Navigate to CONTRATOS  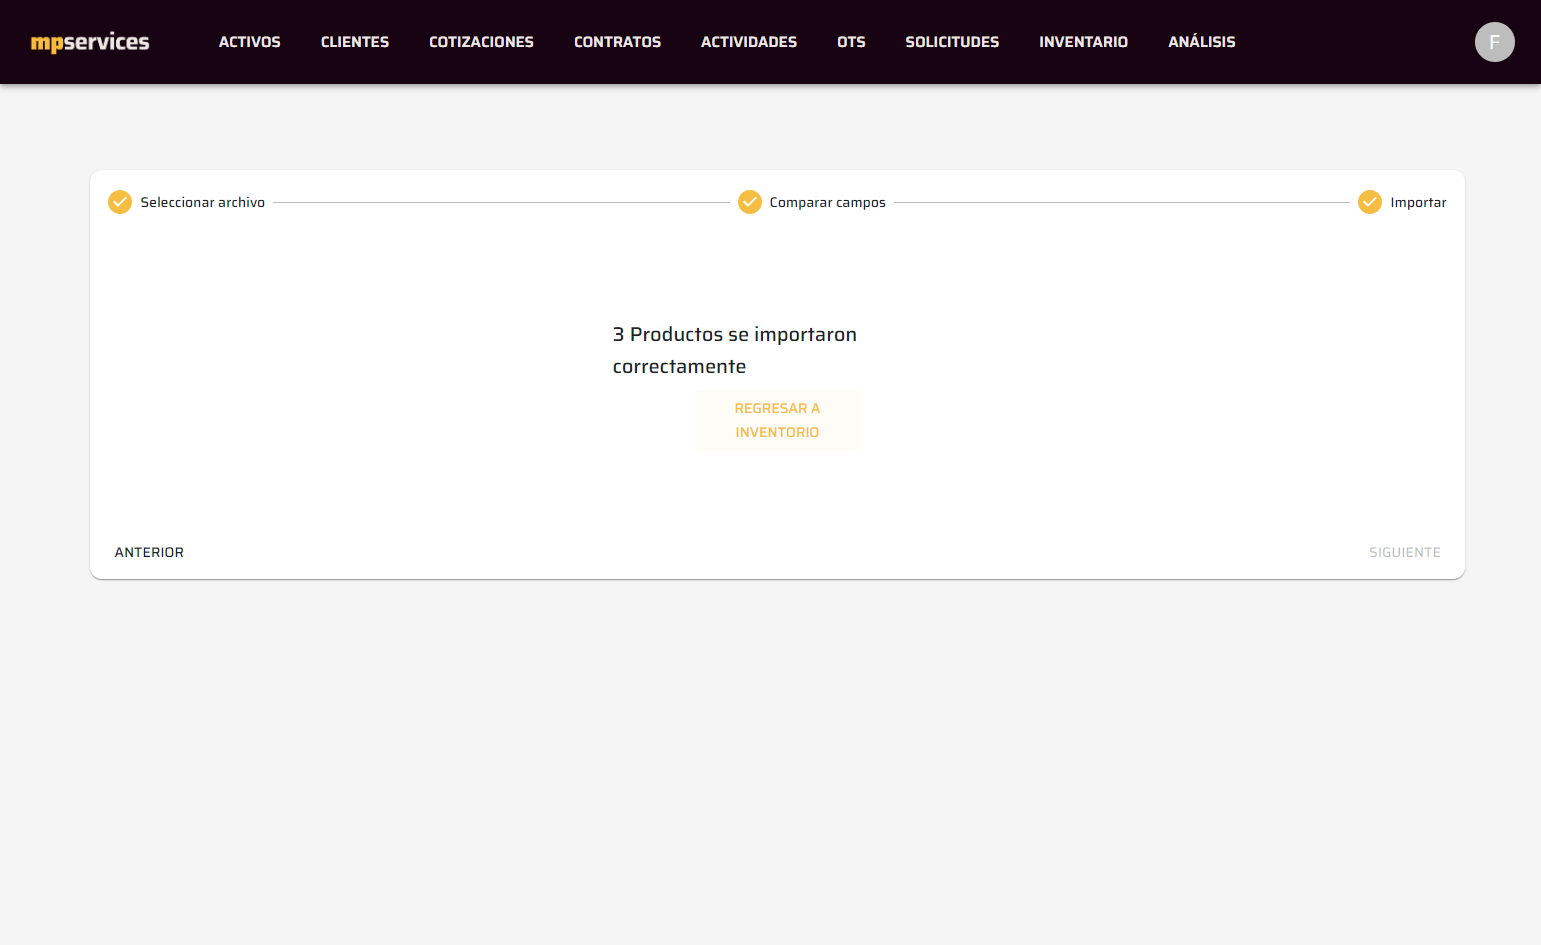click(x=617, y=42)
